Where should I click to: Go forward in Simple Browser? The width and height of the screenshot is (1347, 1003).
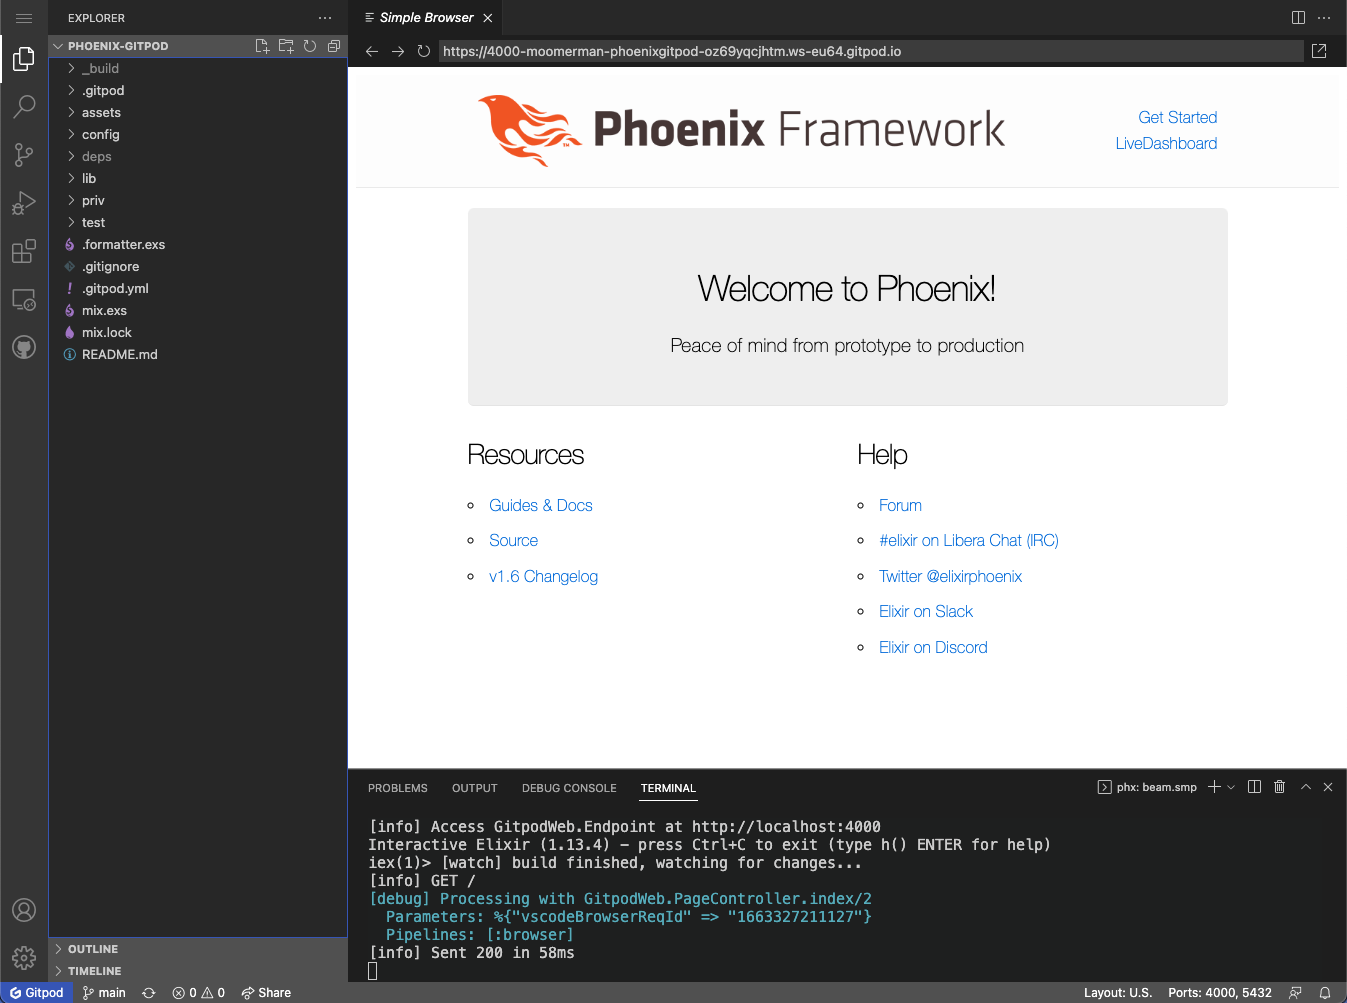coord(398,51)
